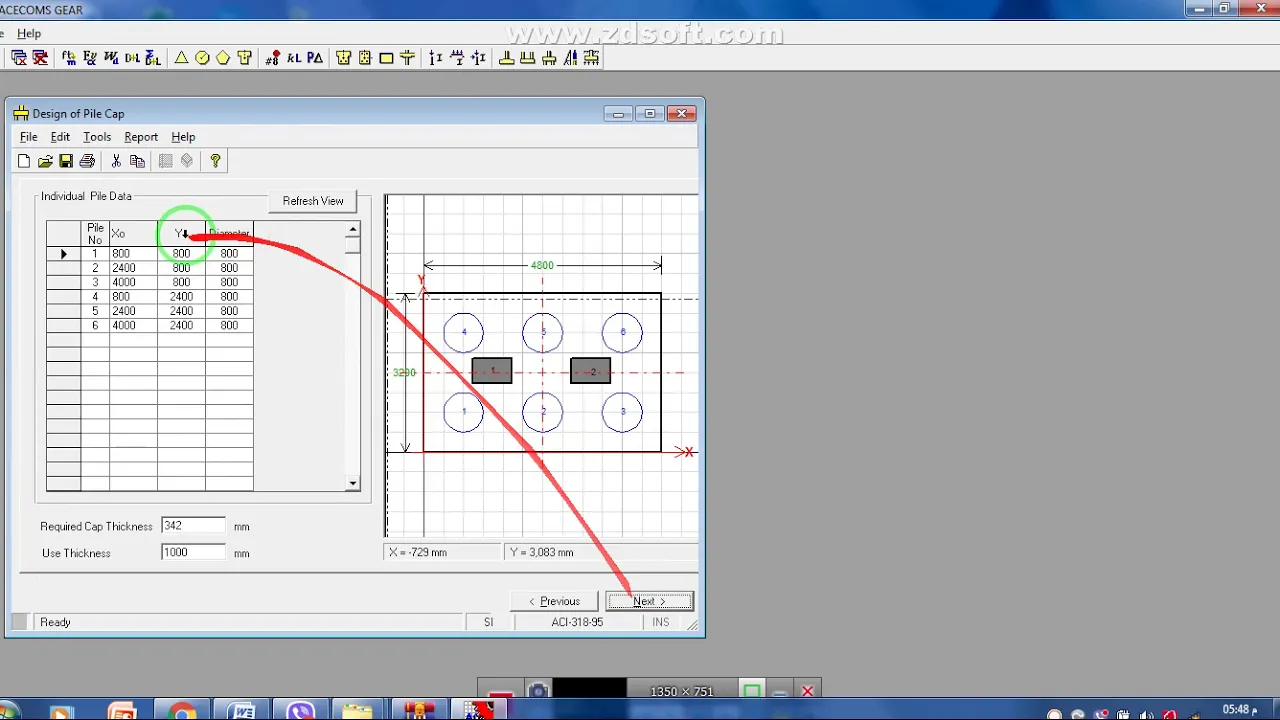Open Help menu of the GEAR main window
Viewport: 1280px width, 720px height.
click(29, 33)
